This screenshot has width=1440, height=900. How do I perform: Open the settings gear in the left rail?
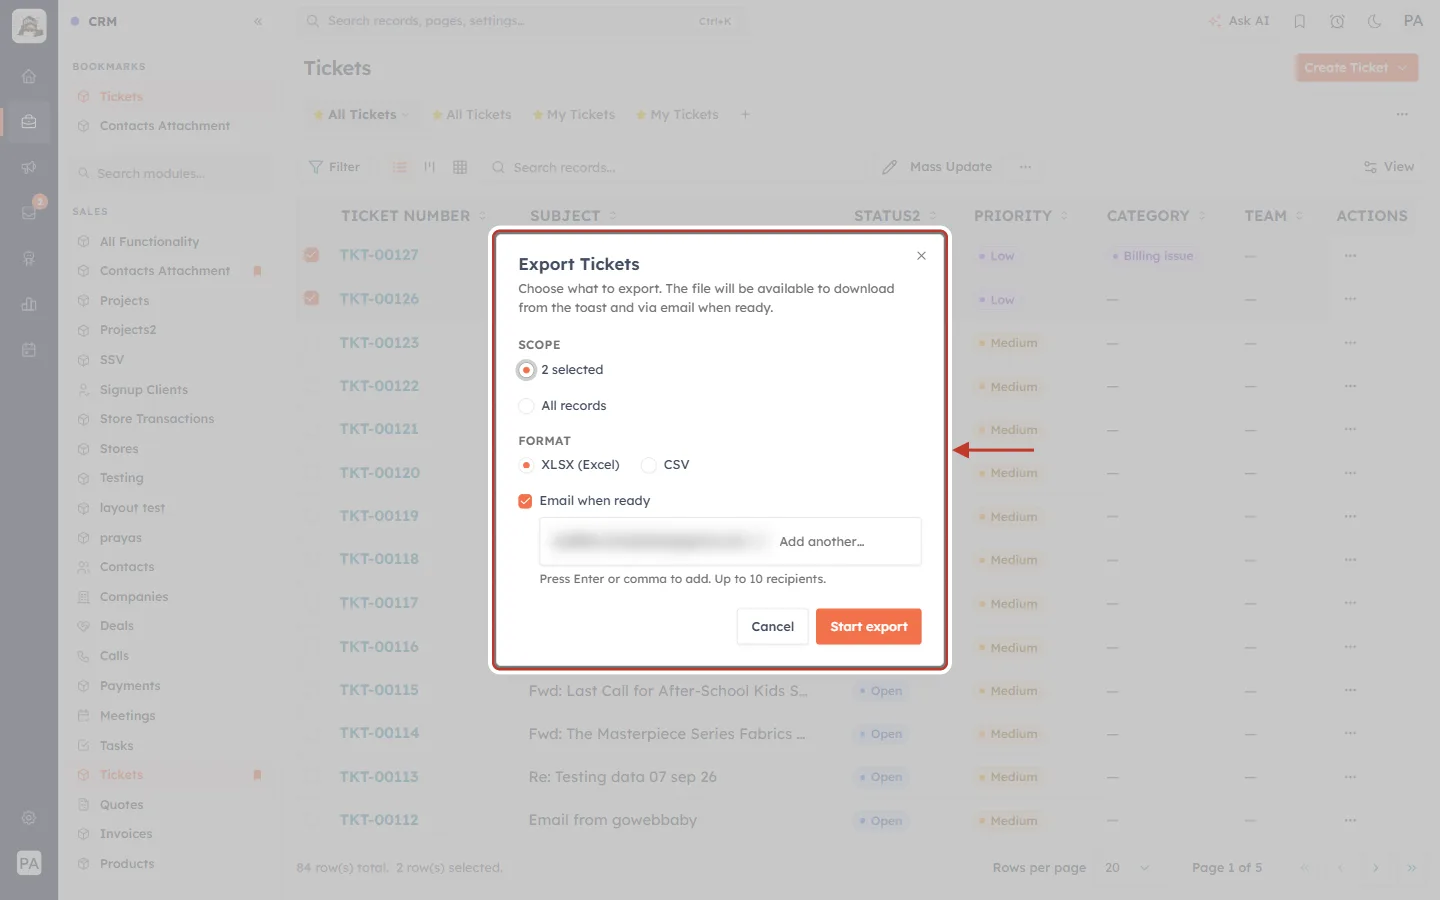29,818
